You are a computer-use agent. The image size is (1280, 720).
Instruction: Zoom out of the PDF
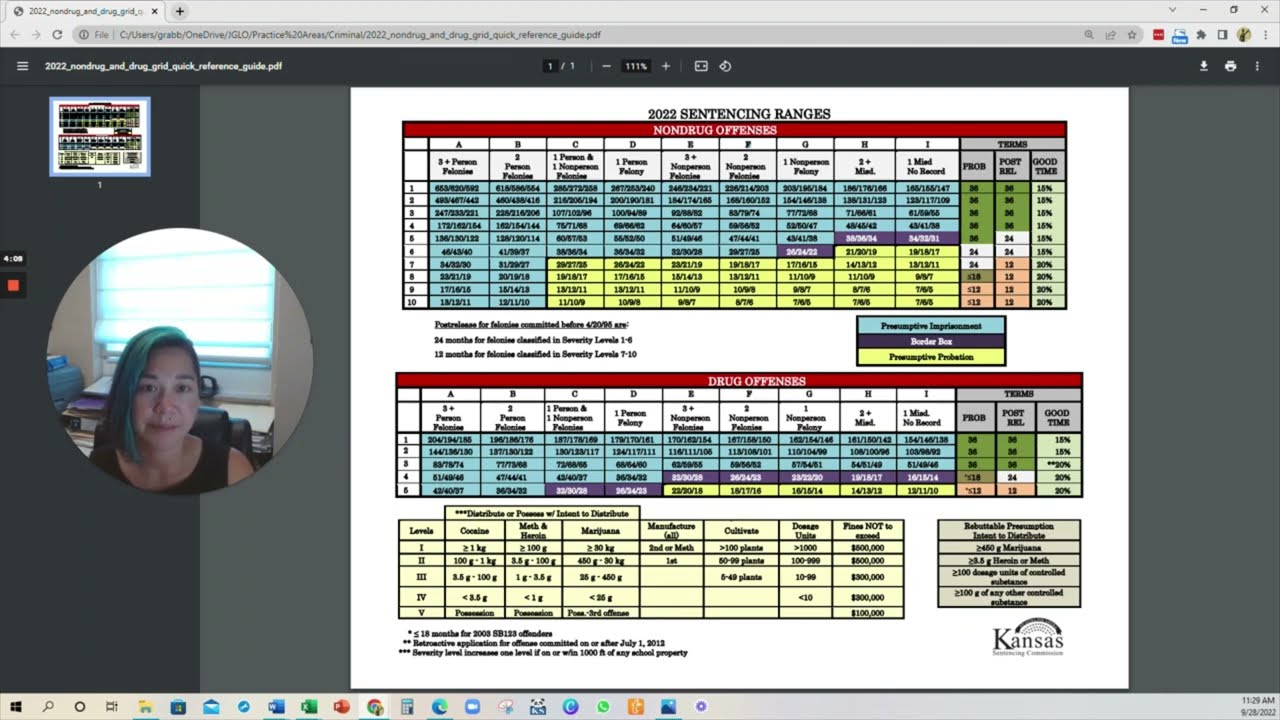click(606, 66)
